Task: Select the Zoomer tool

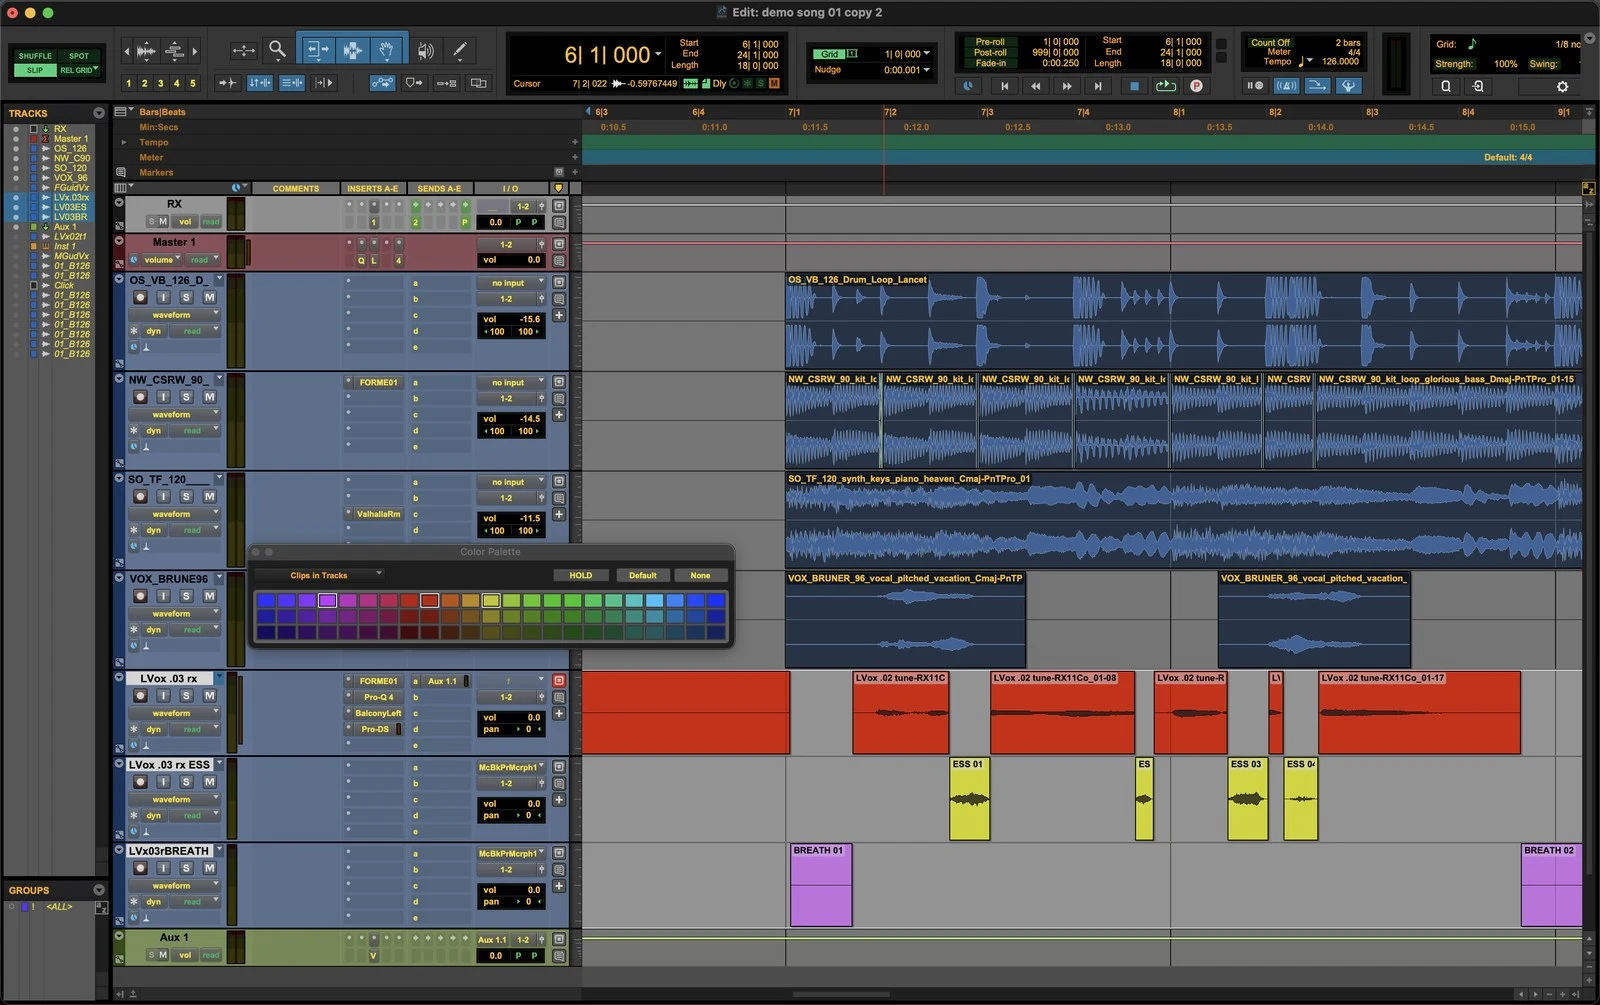Action: point(277,48)
